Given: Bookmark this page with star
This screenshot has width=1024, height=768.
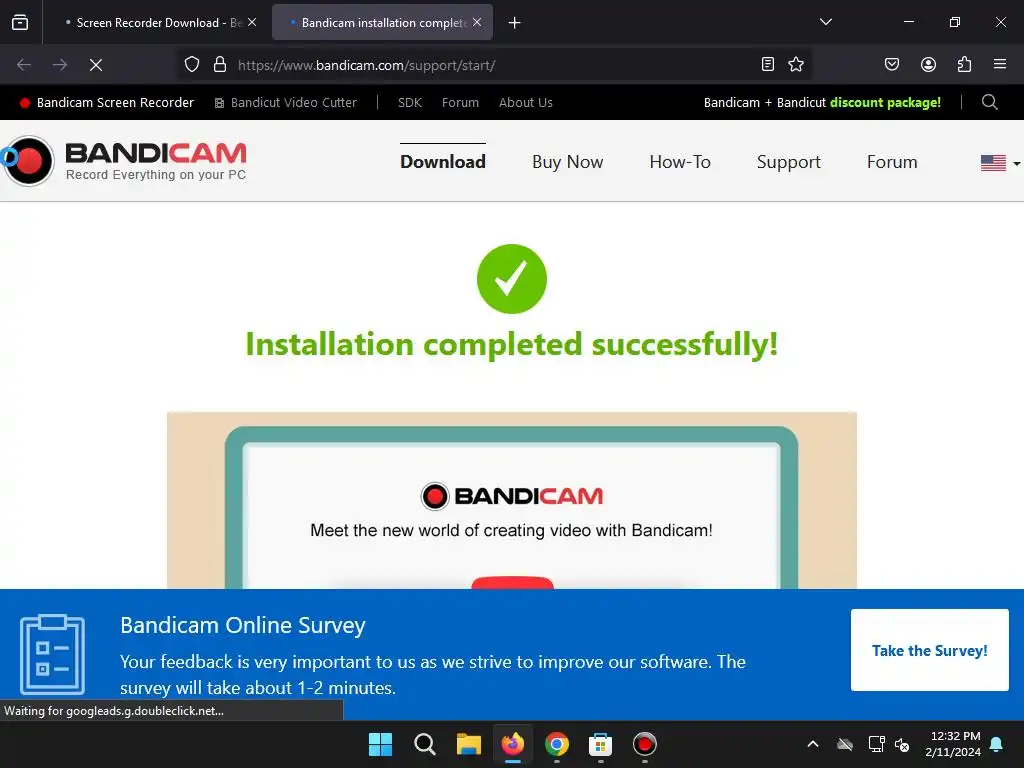Looking at the screenshot, I should click(x=795, y=64).
